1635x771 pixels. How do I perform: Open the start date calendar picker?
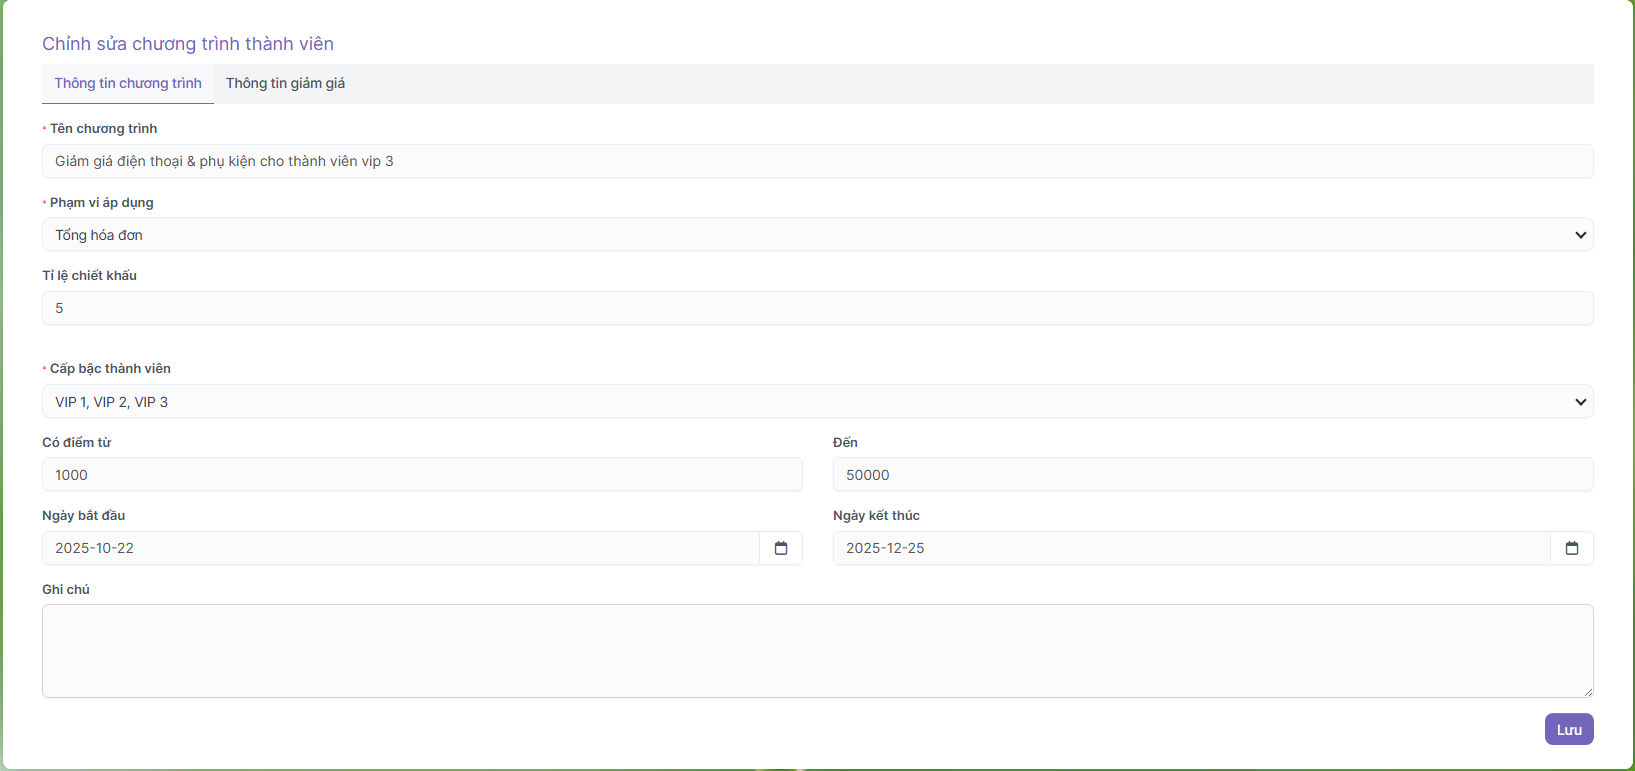pyautogui.click(x=781, y=548)
